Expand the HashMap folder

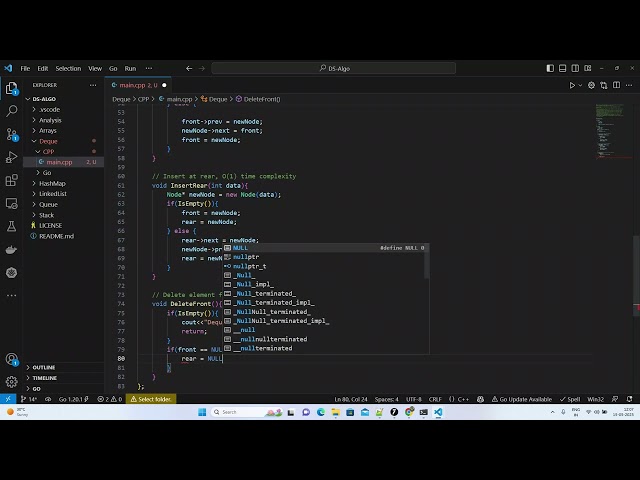[52, 183]
